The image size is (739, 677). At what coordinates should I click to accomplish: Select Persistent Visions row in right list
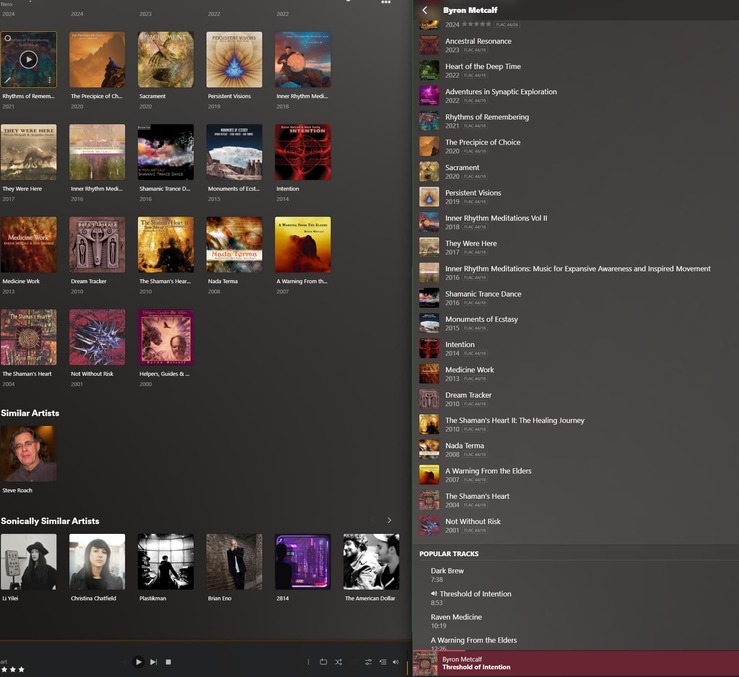click(576, 197)
